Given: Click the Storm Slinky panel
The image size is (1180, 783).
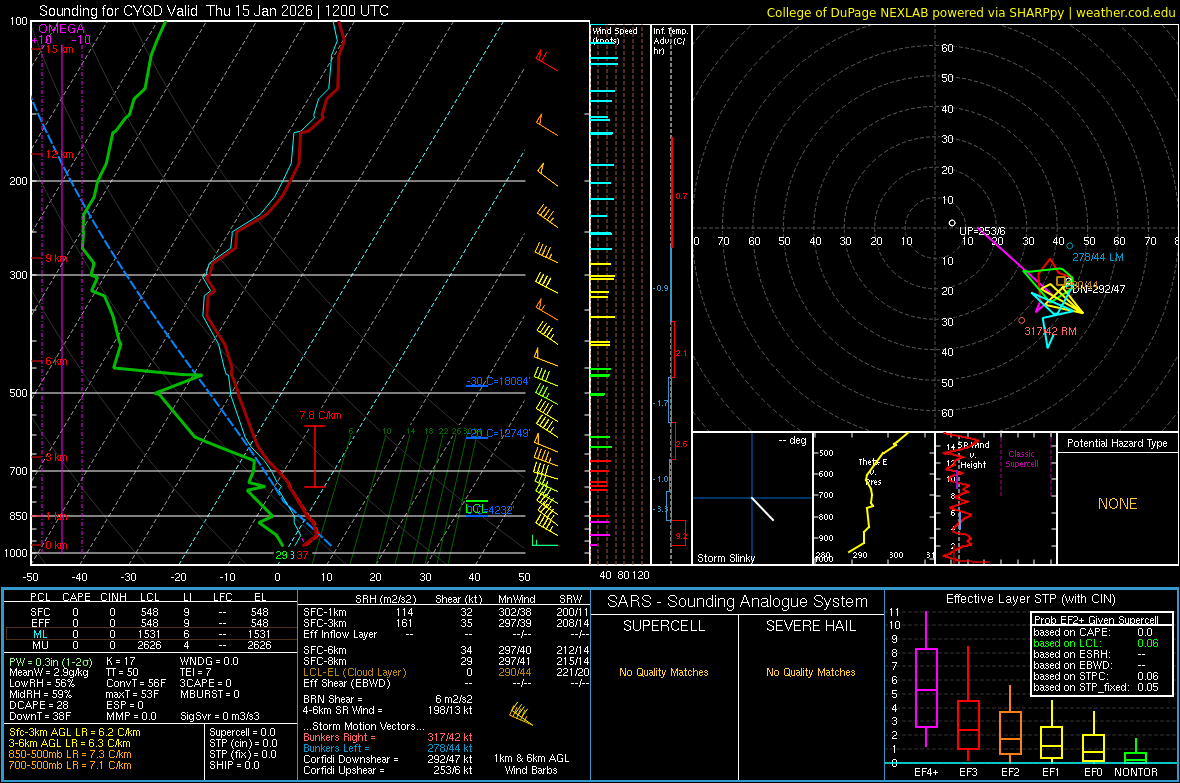Looking at the screenshot, I should [x=752, y=498].
